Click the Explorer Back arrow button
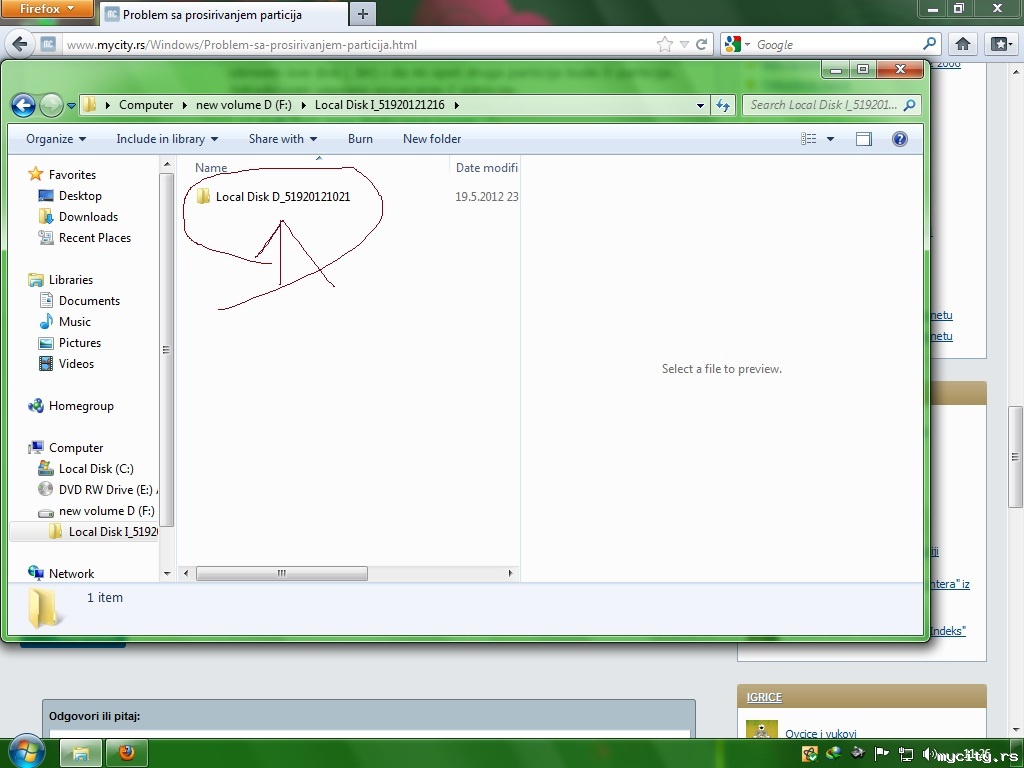Image resolution: width=1024 pixels, height=768 pixels. pyautogui.click(x=23, y=105)
